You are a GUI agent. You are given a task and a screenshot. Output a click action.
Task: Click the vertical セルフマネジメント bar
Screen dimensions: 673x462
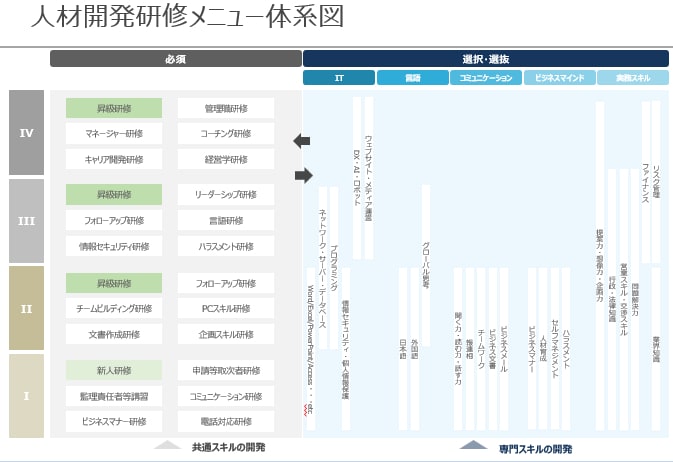pyautogui.click(x=555, y=349)
